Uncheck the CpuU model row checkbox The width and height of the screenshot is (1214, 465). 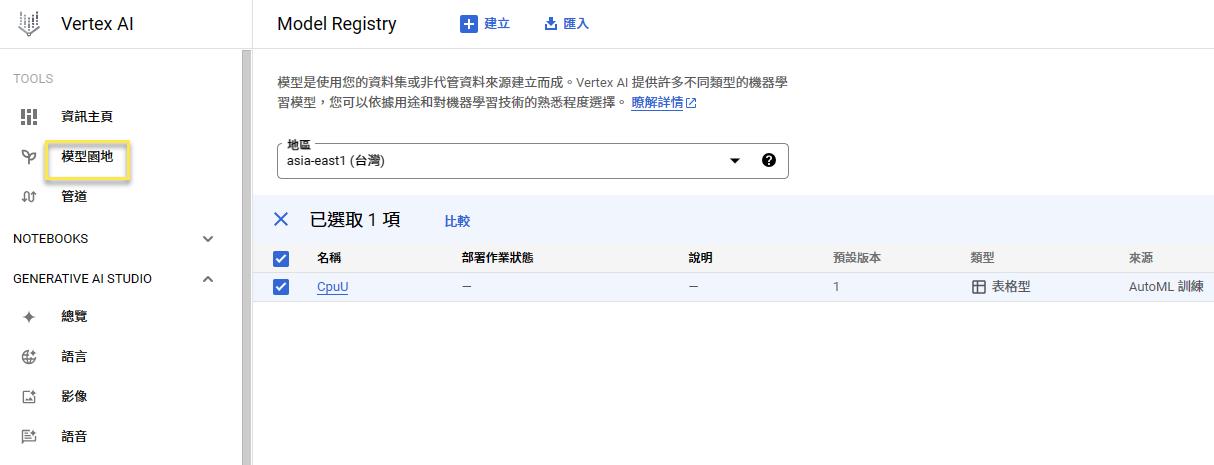(281, 287)
